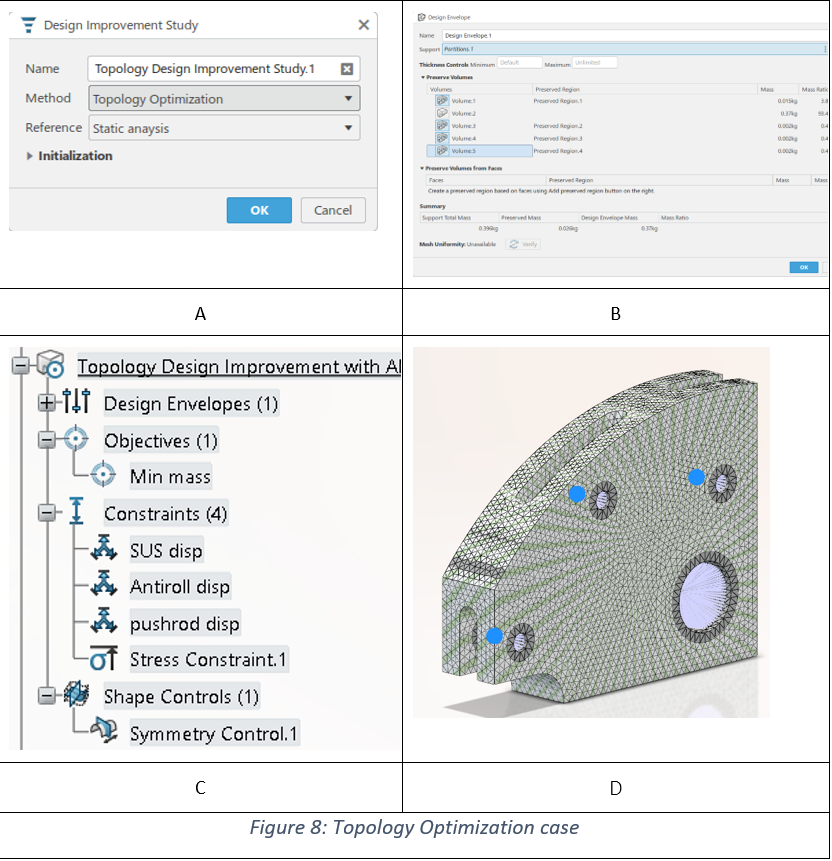Click the 0.396kg summary value

(x=488, y=228)
